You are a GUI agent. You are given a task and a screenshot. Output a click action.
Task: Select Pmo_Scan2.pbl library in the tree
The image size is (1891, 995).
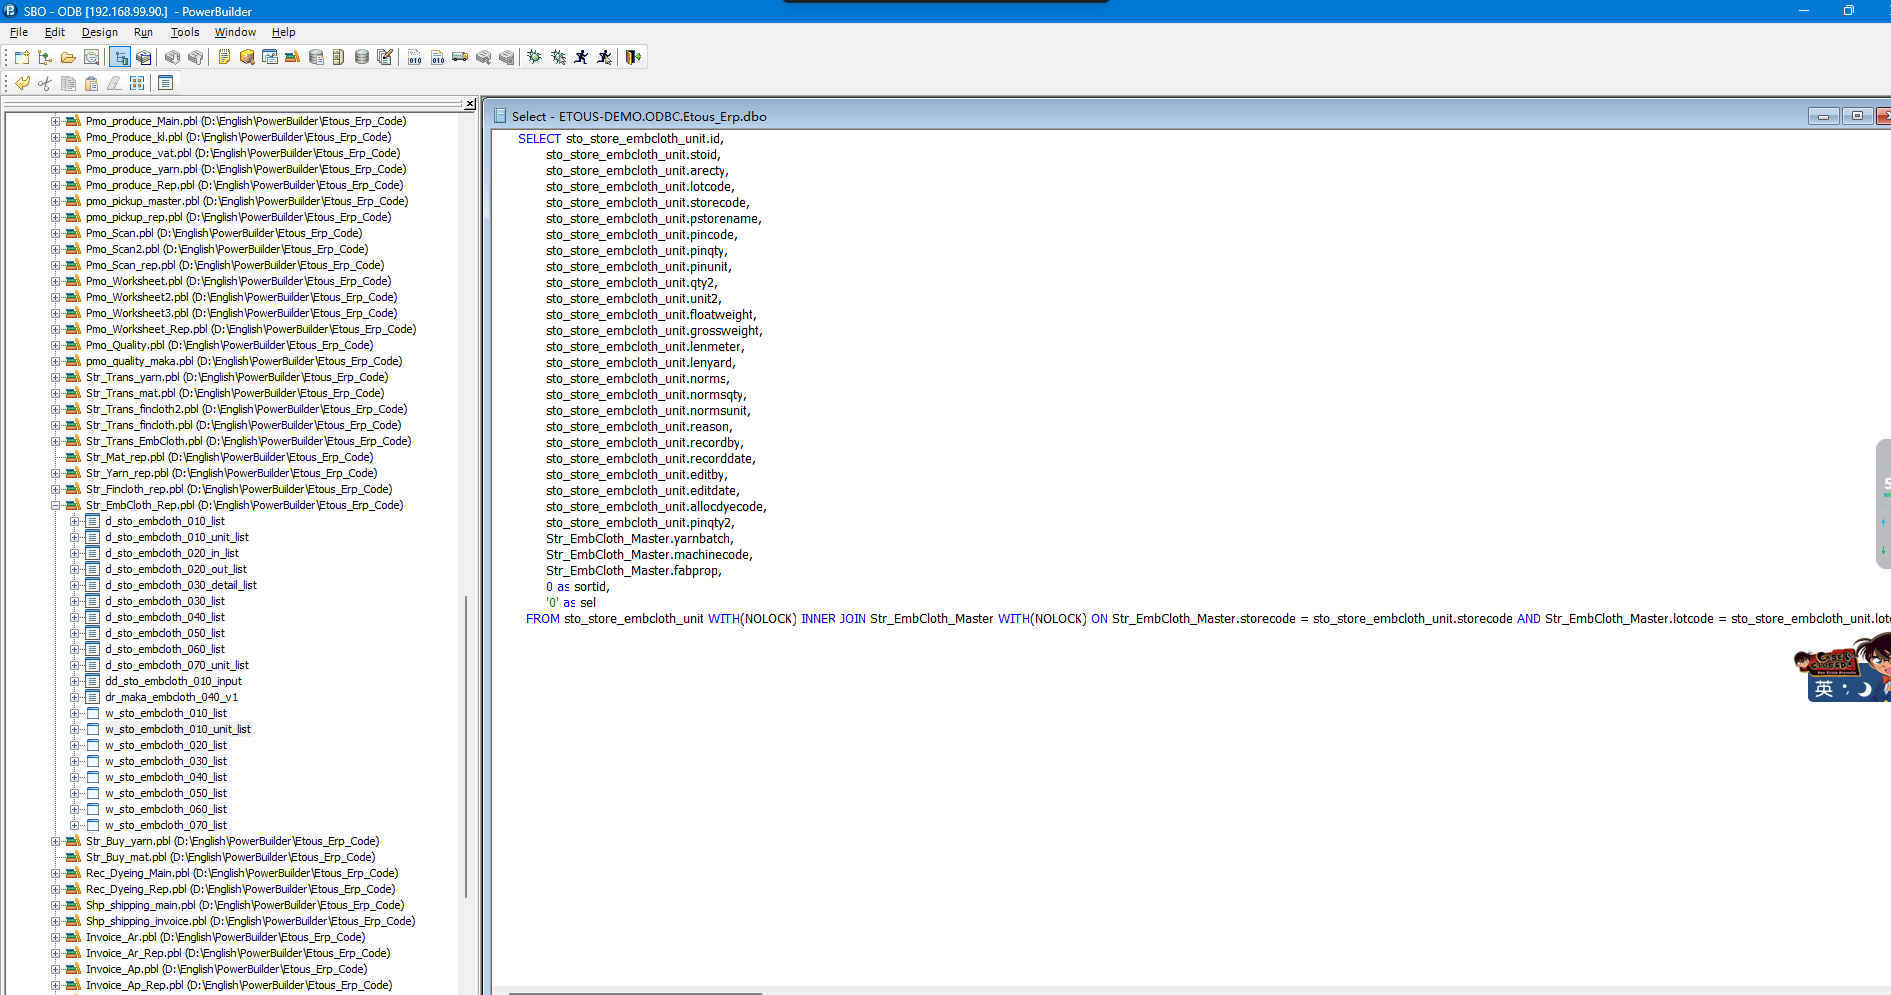pos(227,249)
